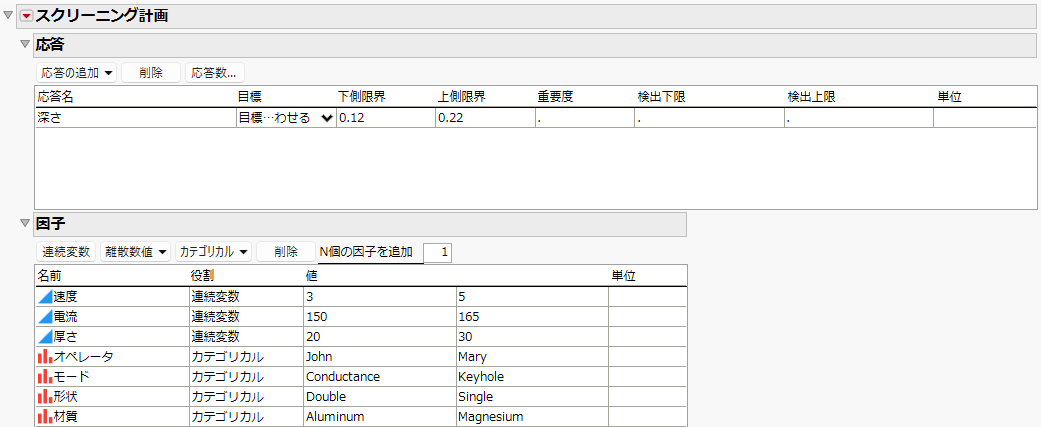Click the Magnesium value cell
The image size is (1041, 427).
pos(531,416)
